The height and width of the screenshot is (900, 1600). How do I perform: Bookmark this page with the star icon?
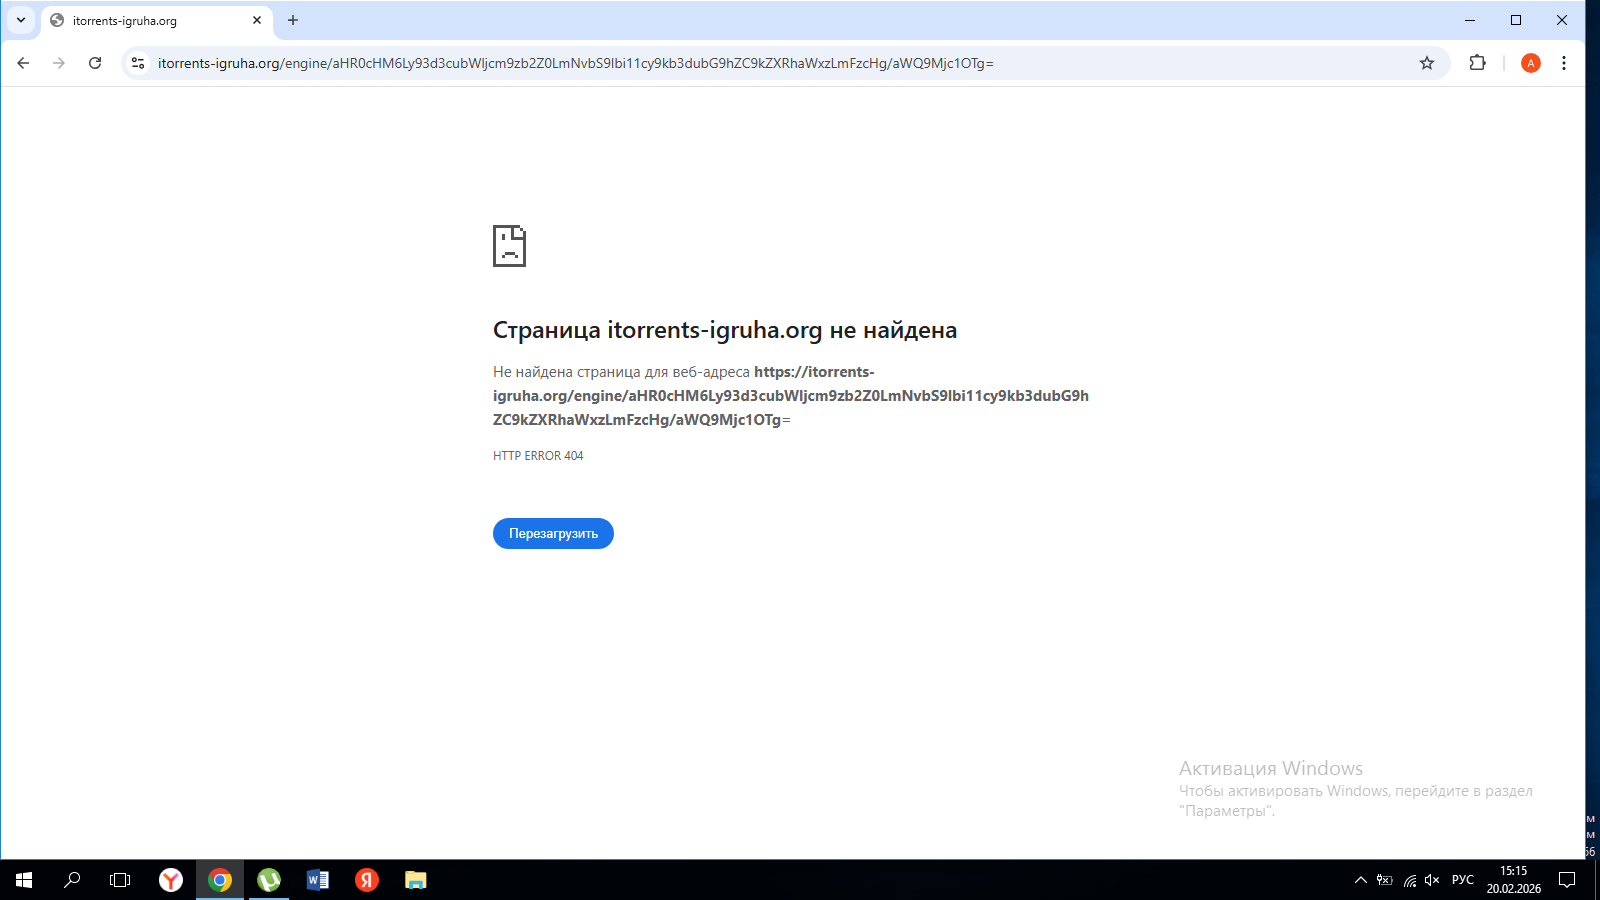click(1427, 63)
